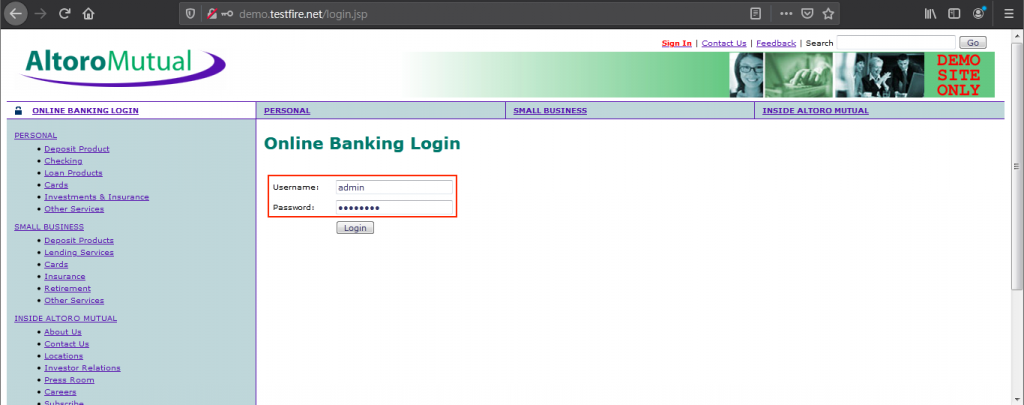Open Other Services under Personal
Viewport: 1024px width, 405px height.
(74, 209)
